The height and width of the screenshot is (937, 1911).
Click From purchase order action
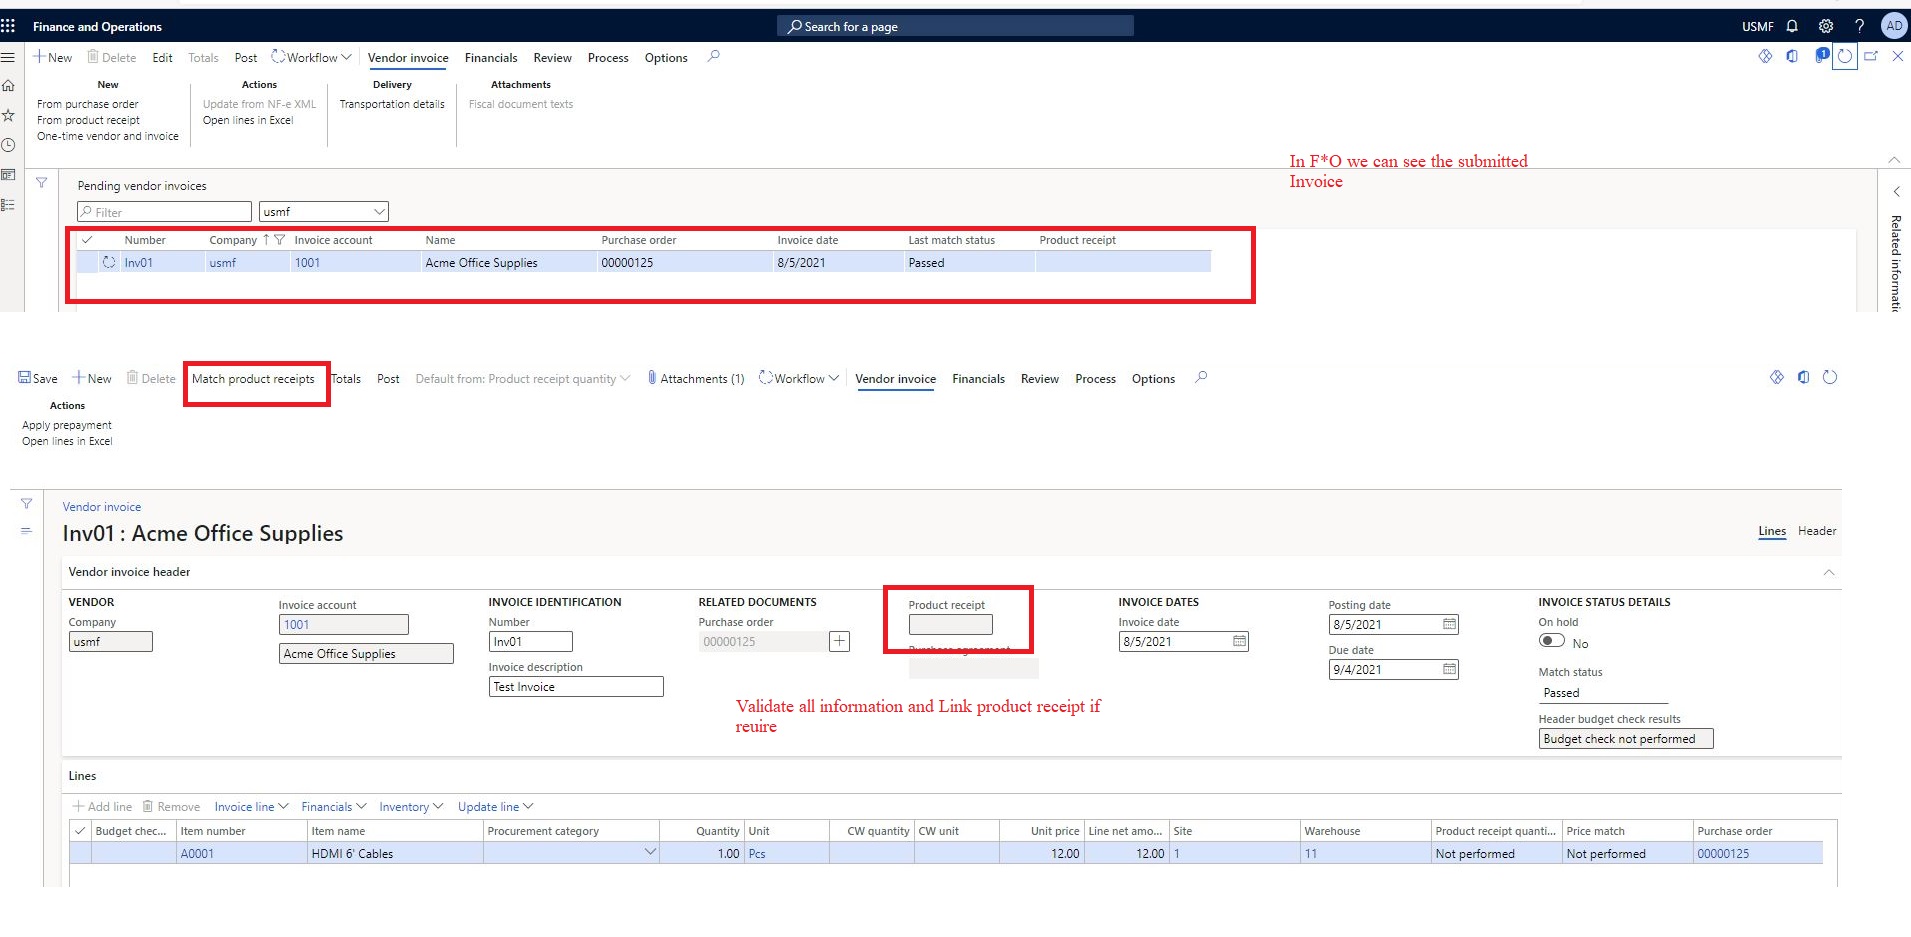tap(88, 104)
